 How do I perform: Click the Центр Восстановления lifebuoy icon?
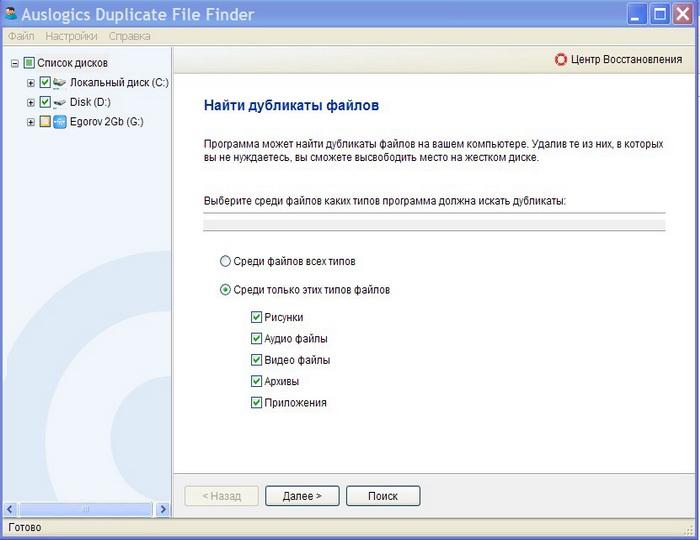tap(561, 59)
